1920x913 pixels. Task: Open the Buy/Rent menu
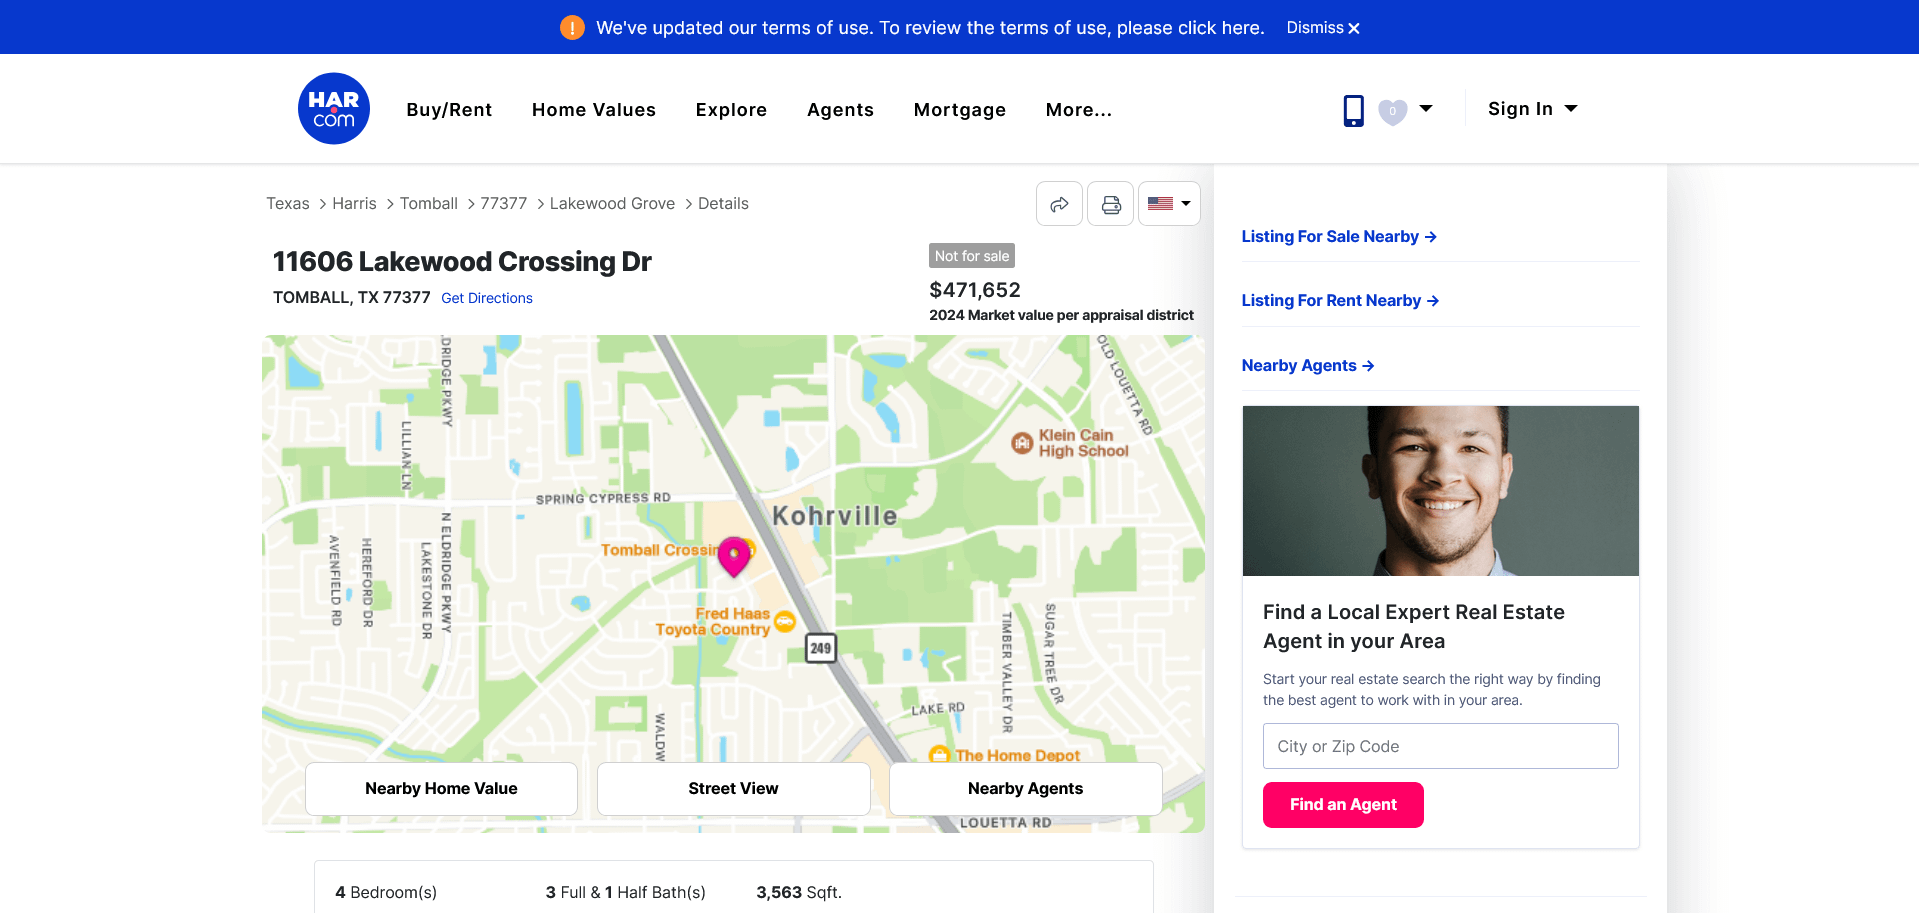[449, 110]
